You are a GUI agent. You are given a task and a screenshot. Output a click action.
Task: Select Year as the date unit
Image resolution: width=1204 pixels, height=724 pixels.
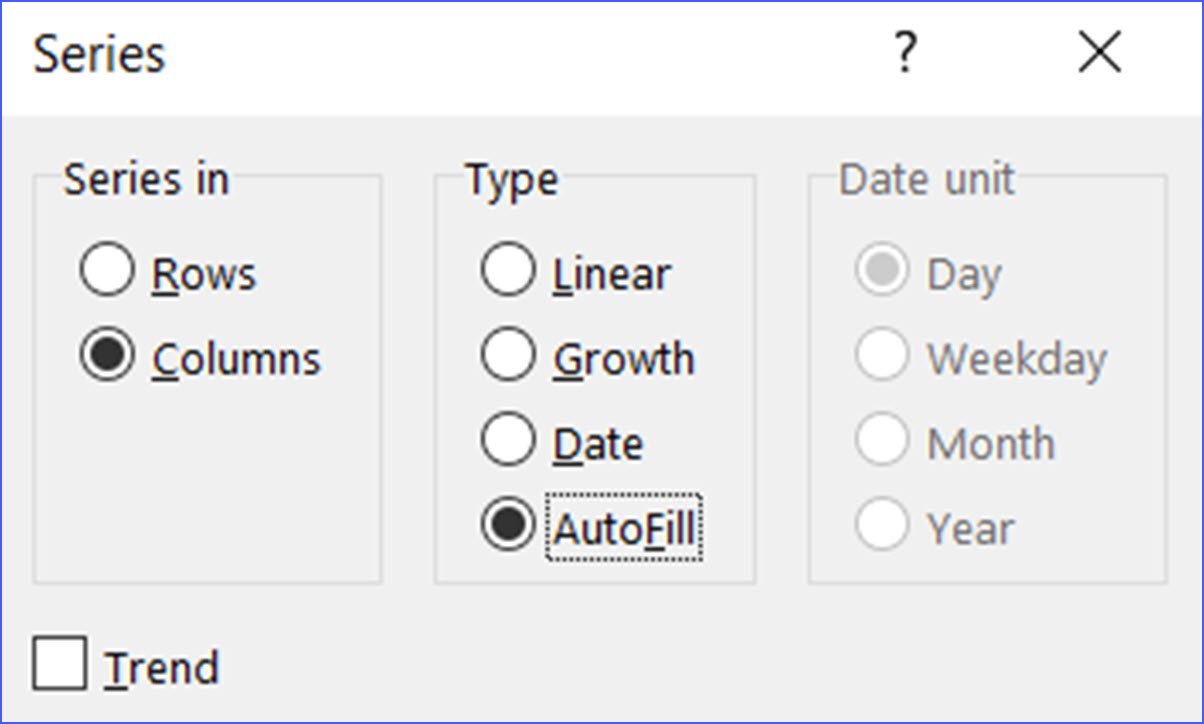pos(881,526)
